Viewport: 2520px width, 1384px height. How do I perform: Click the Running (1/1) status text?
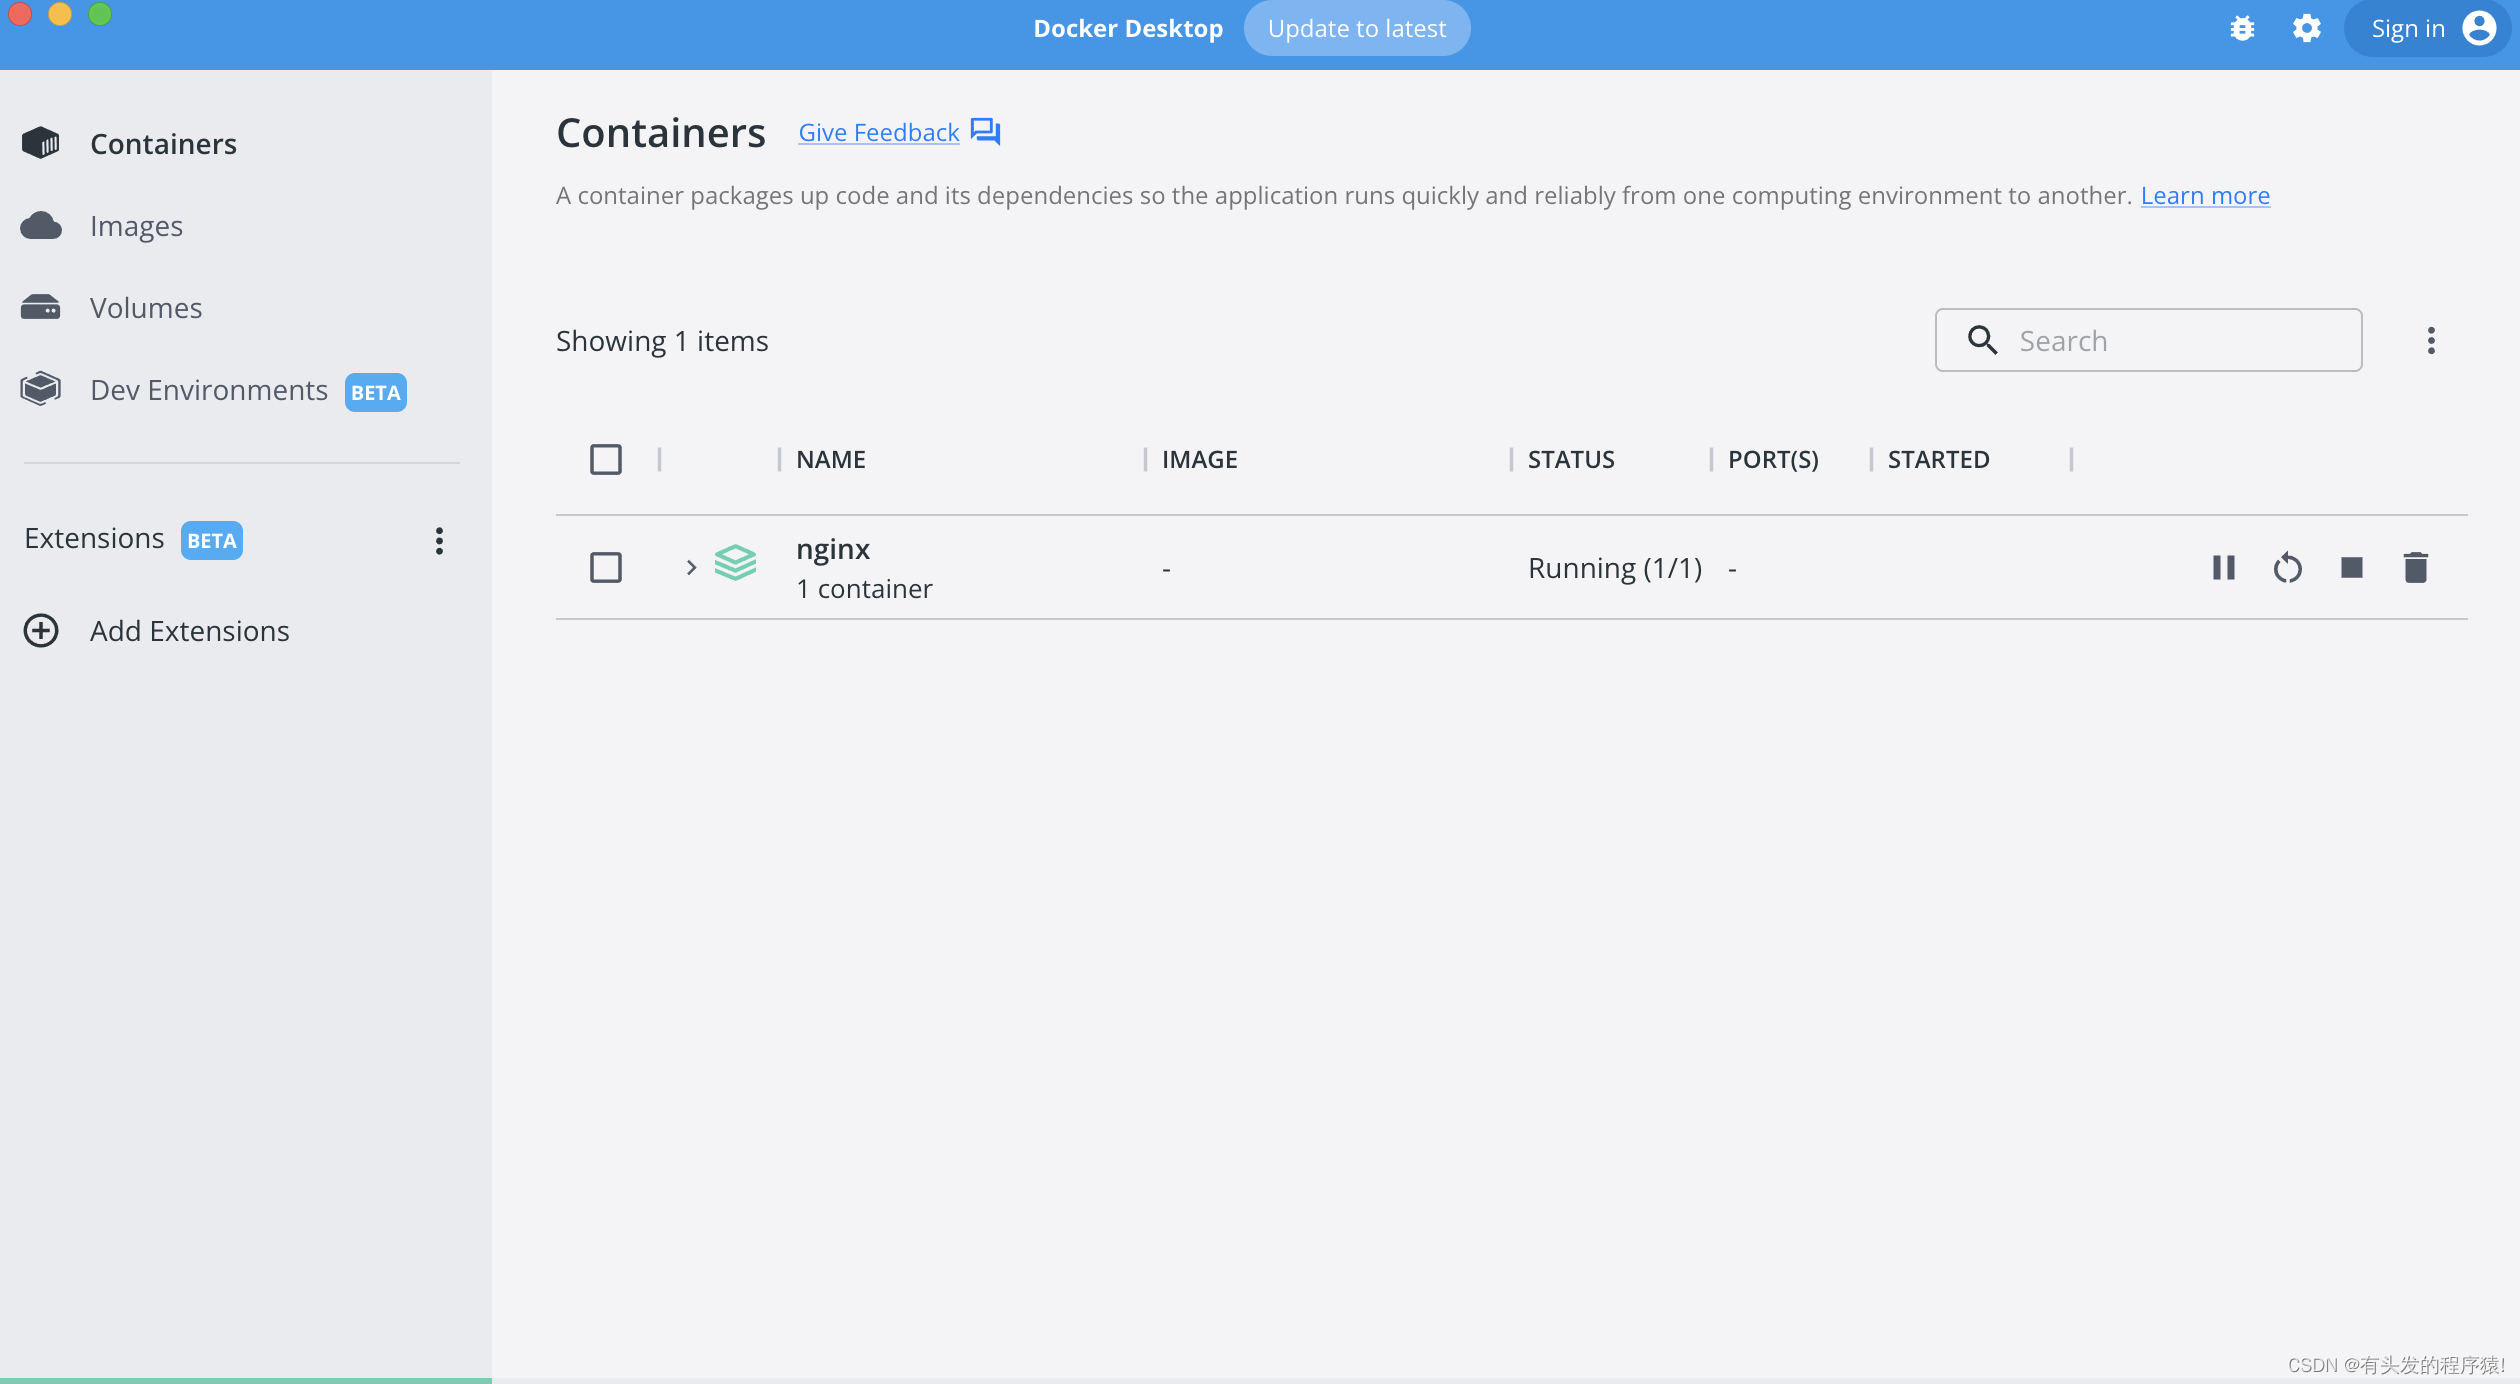click(x=1615, y=568)
